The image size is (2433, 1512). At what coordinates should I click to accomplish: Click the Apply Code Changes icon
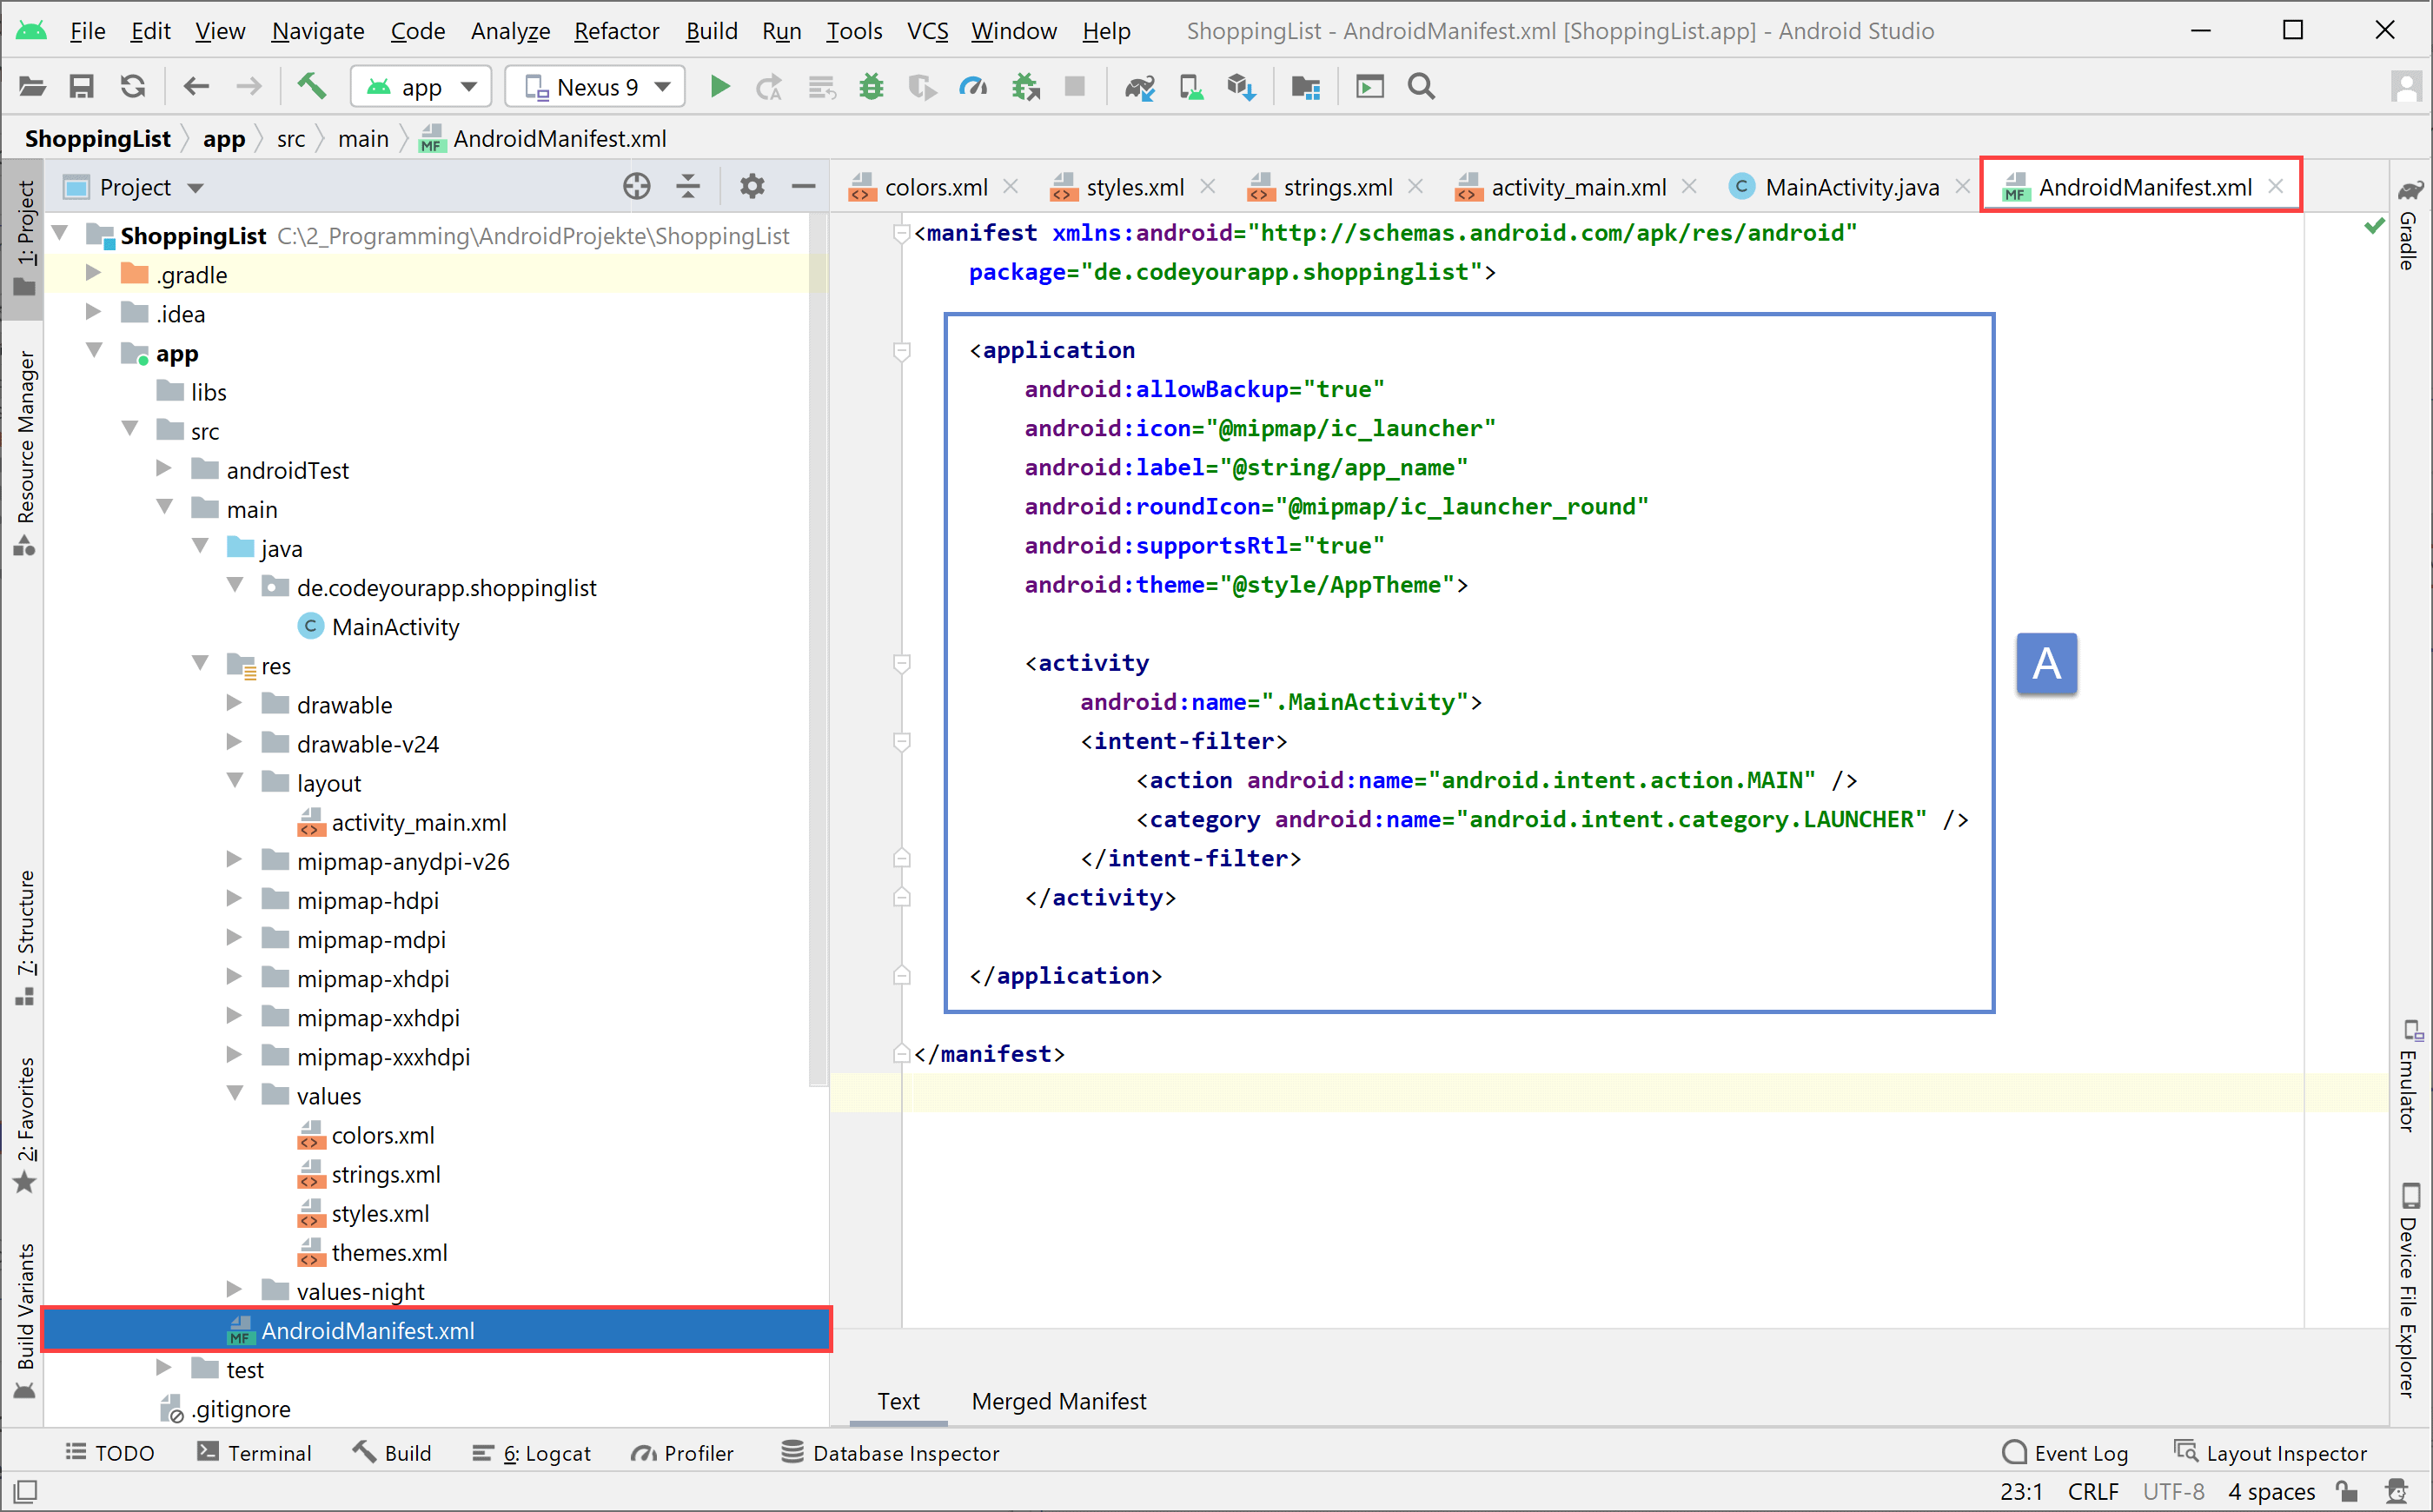pos(821,87)
